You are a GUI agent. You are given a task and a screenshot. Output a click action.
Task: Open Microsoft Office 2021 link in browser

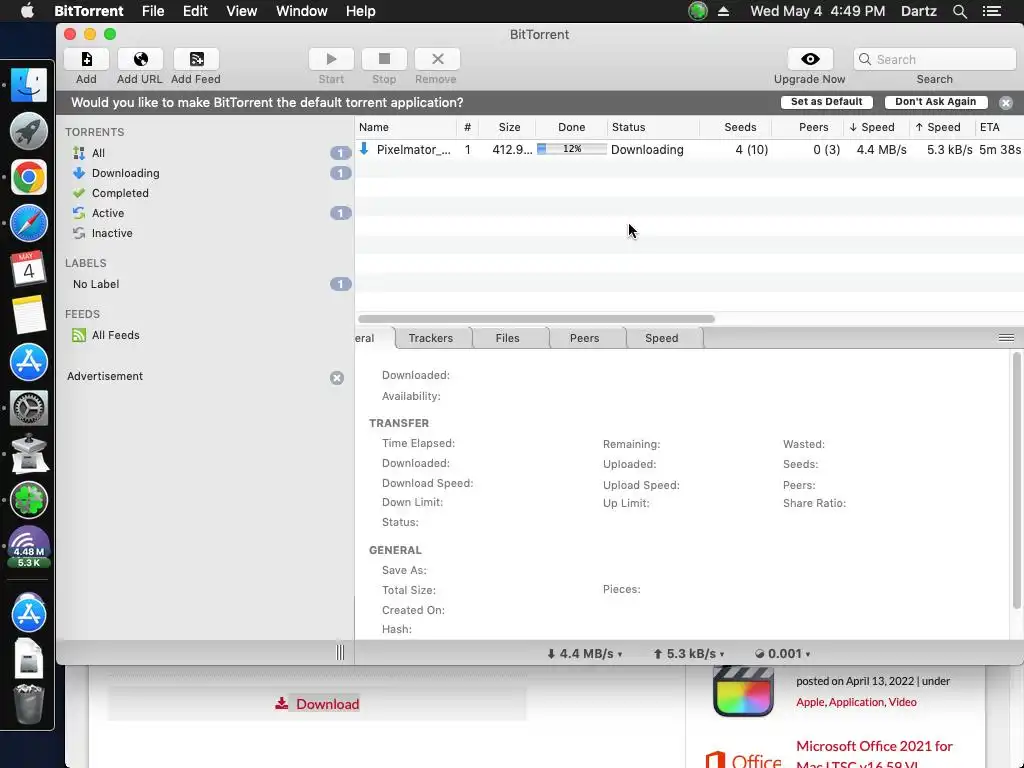pyautogui.click(x=875, y=755)
